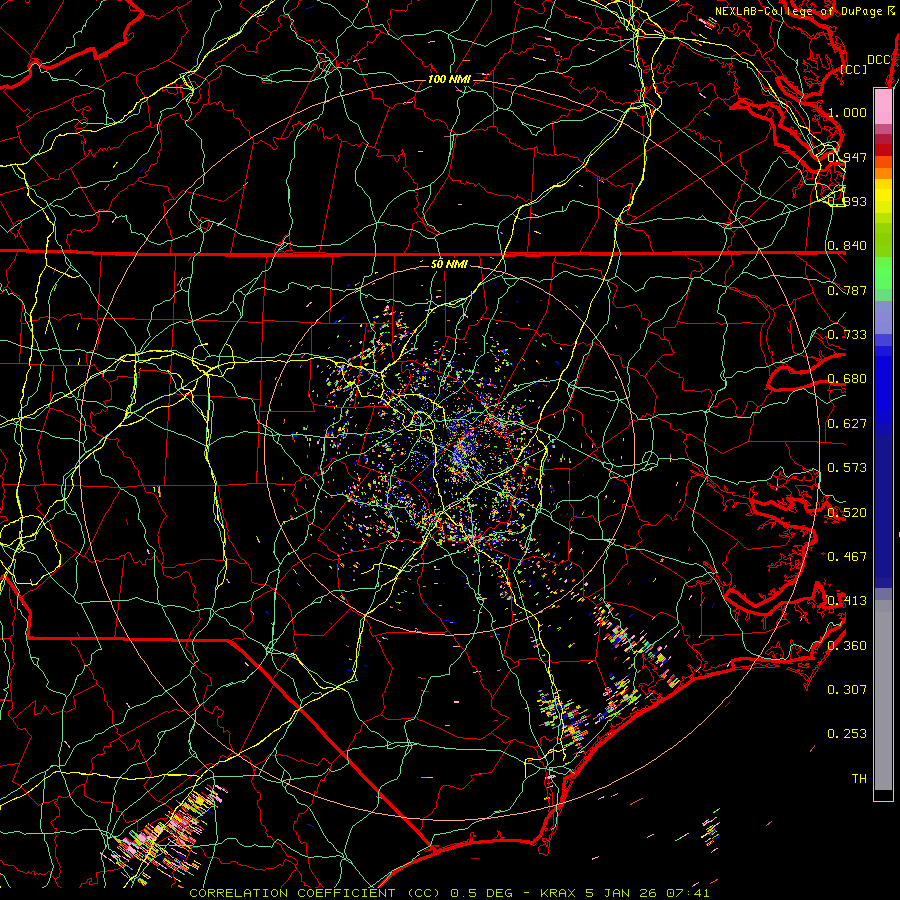Select the 0.787 scale value label
This screenshot has height=900, width=900.
click(x=847, y=290)
